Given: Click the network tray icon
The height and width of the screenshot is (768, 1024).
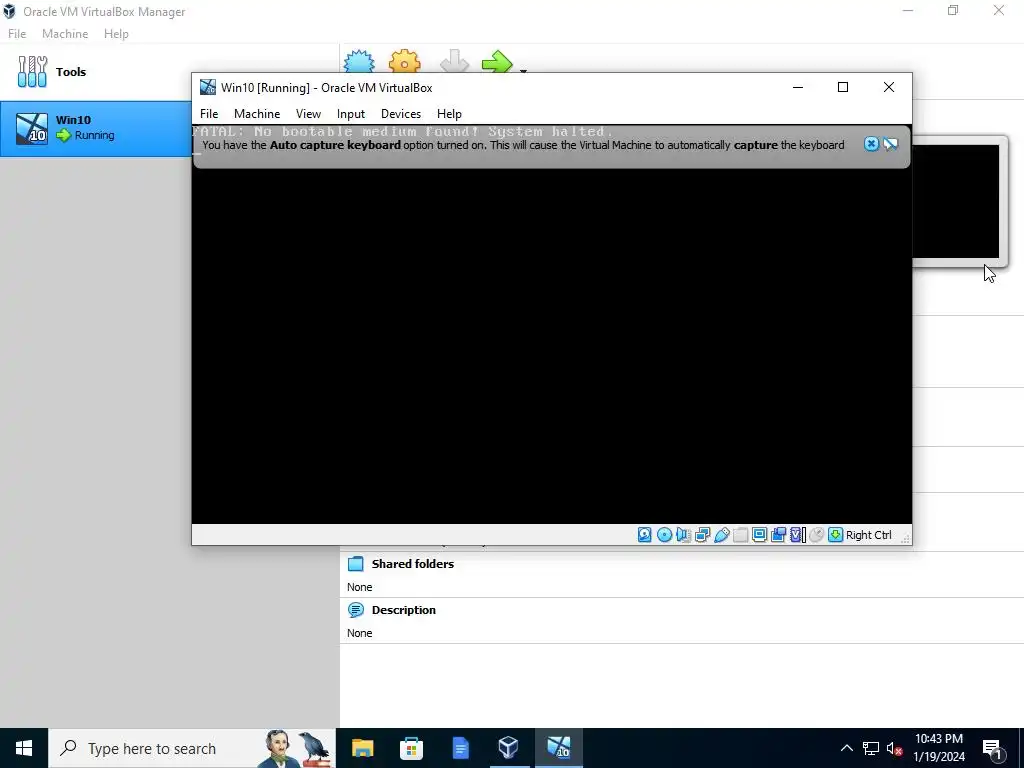Looking at the screenshot, I should [x=871, y=748].
